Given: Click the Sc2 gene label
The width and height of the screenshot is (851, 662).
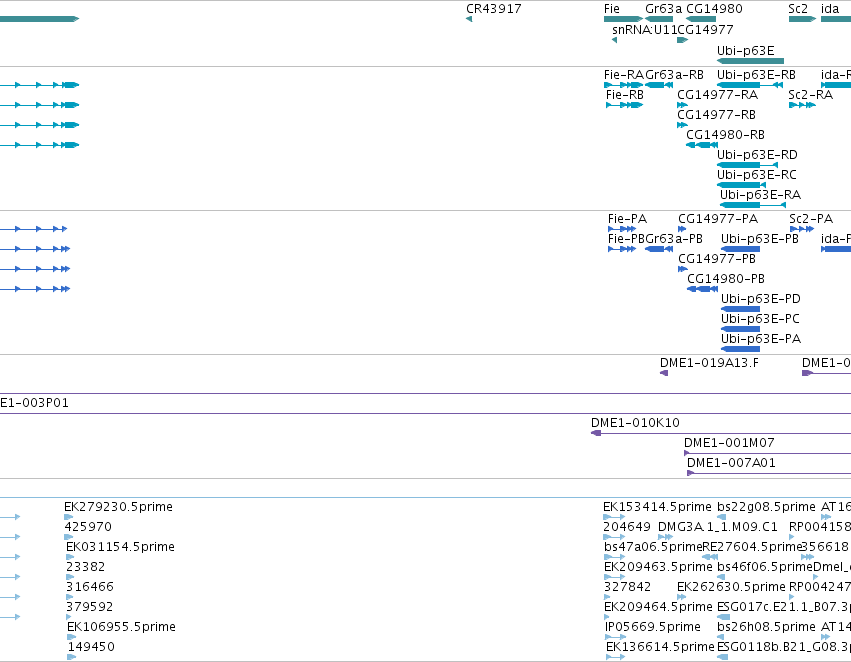Looking at the screenshot, I should (798, 9).
